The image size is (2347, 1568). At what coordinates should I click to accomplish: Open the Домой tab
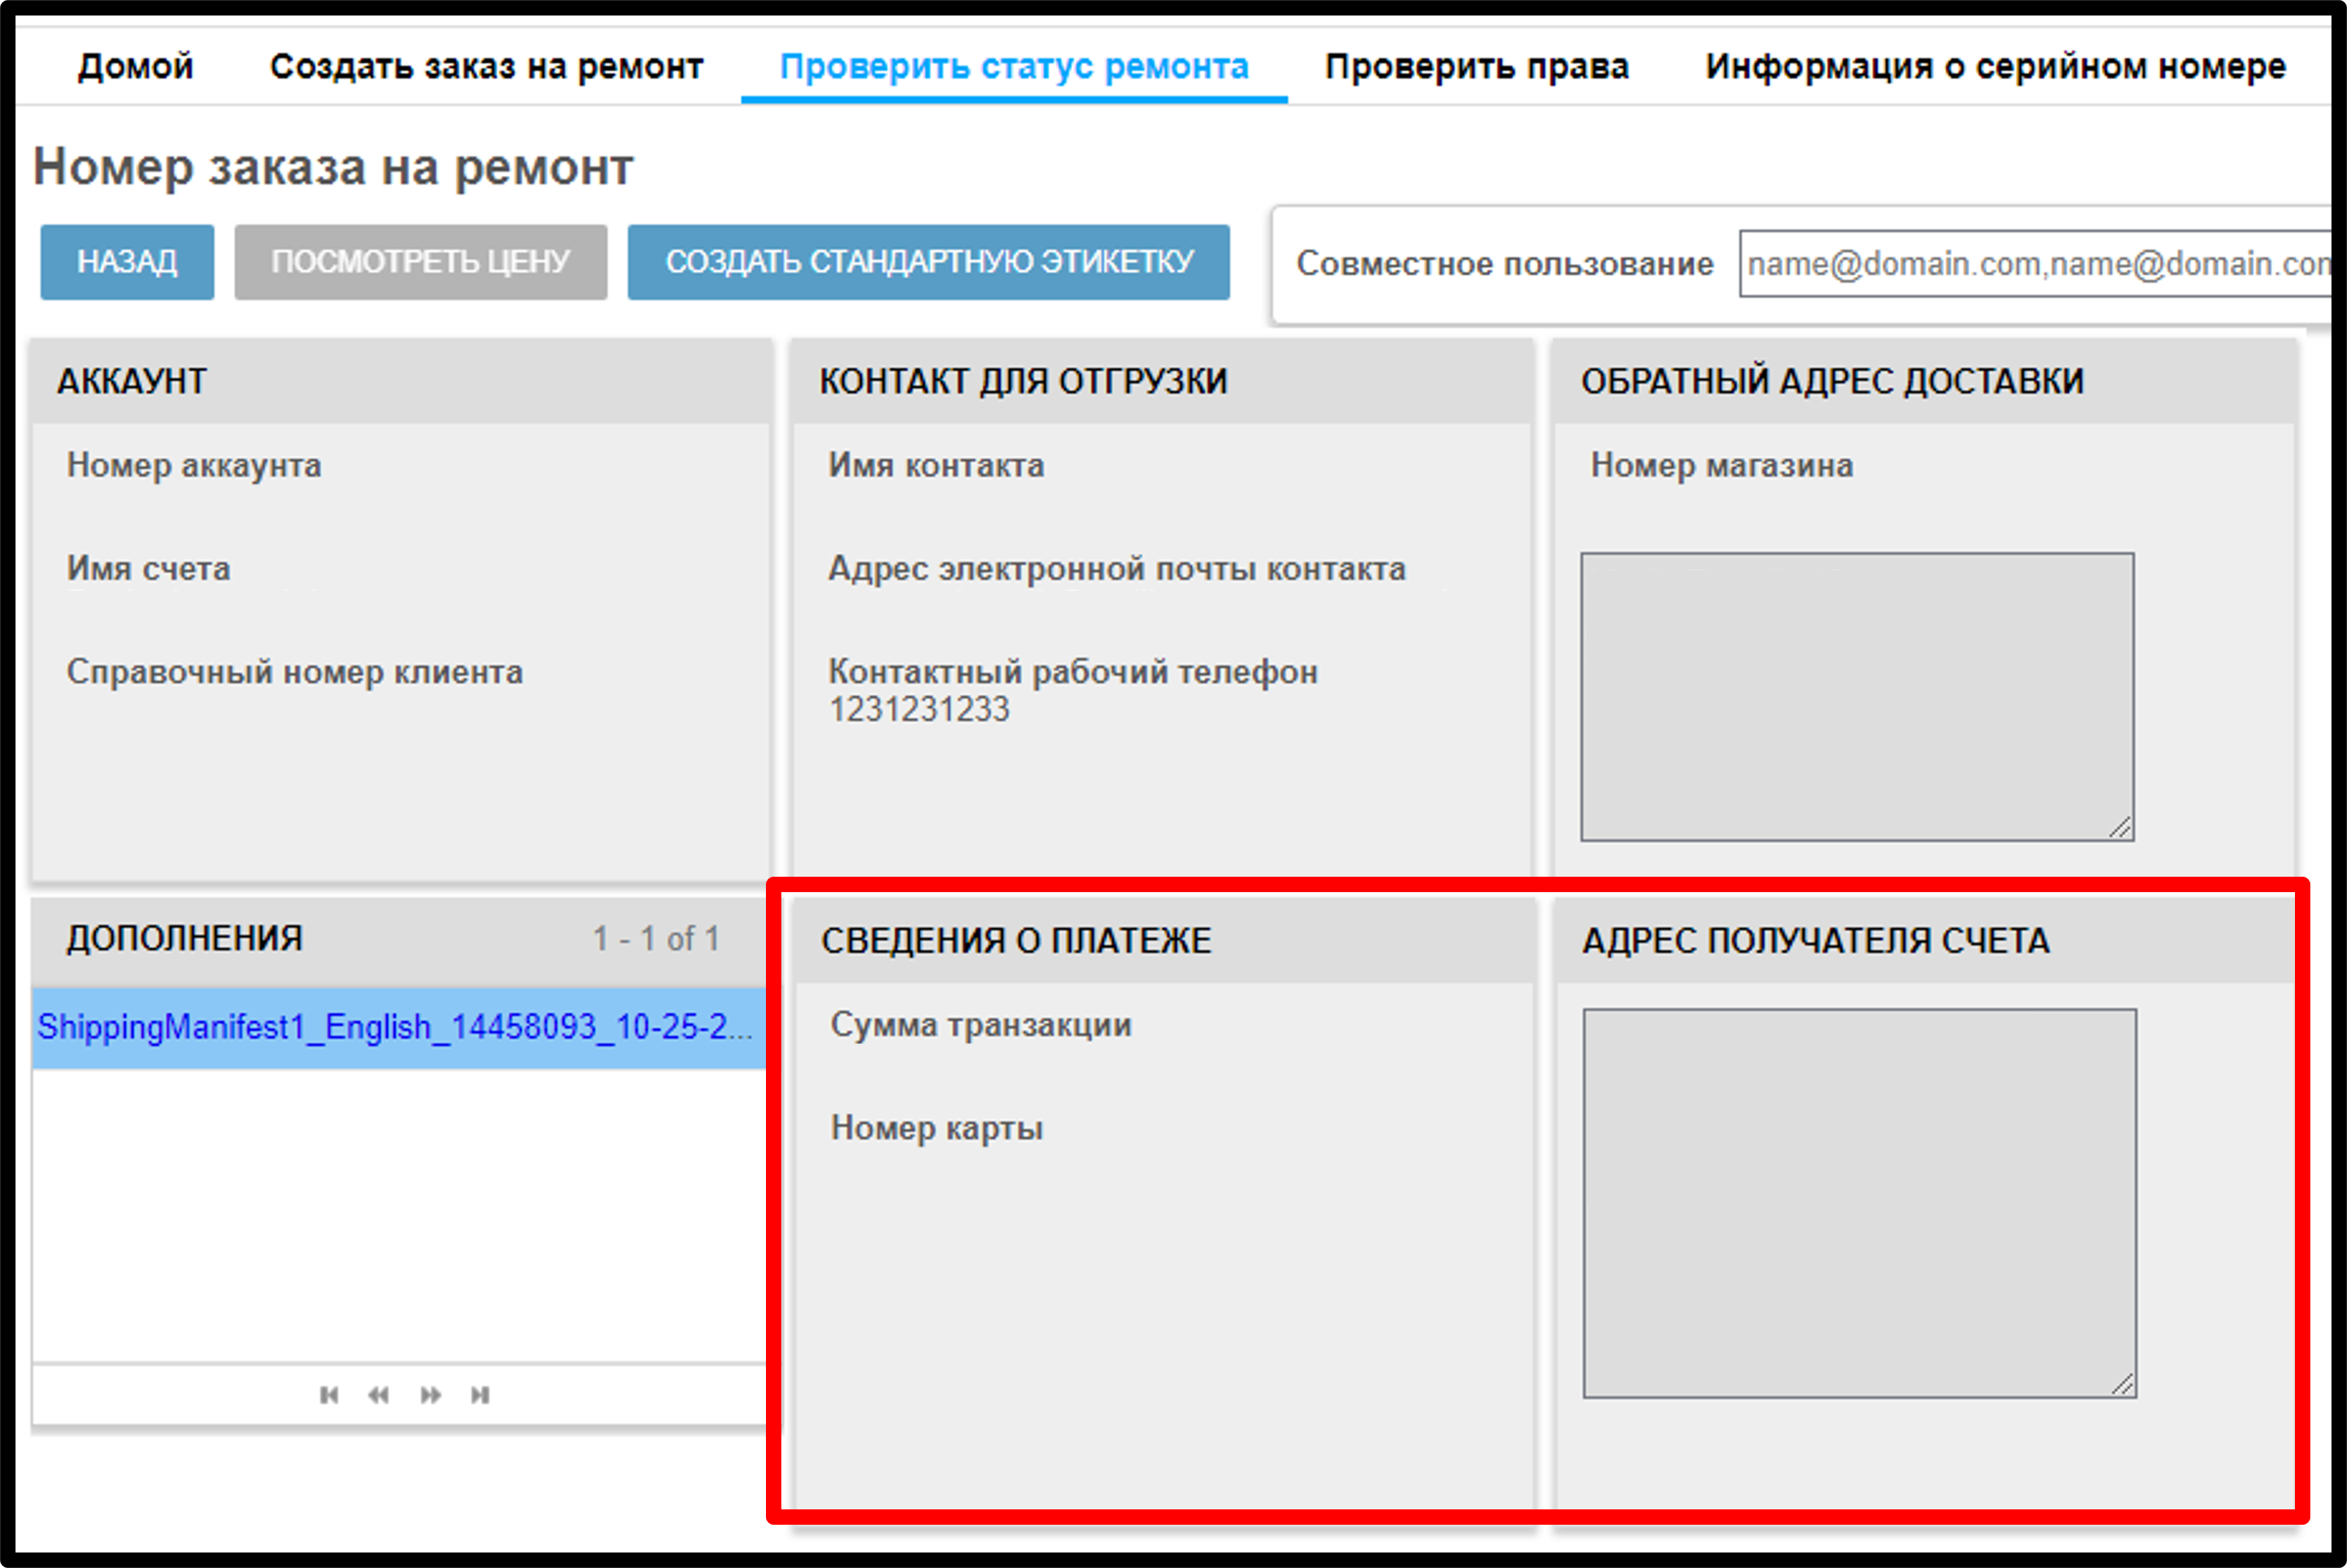(136, 66)
